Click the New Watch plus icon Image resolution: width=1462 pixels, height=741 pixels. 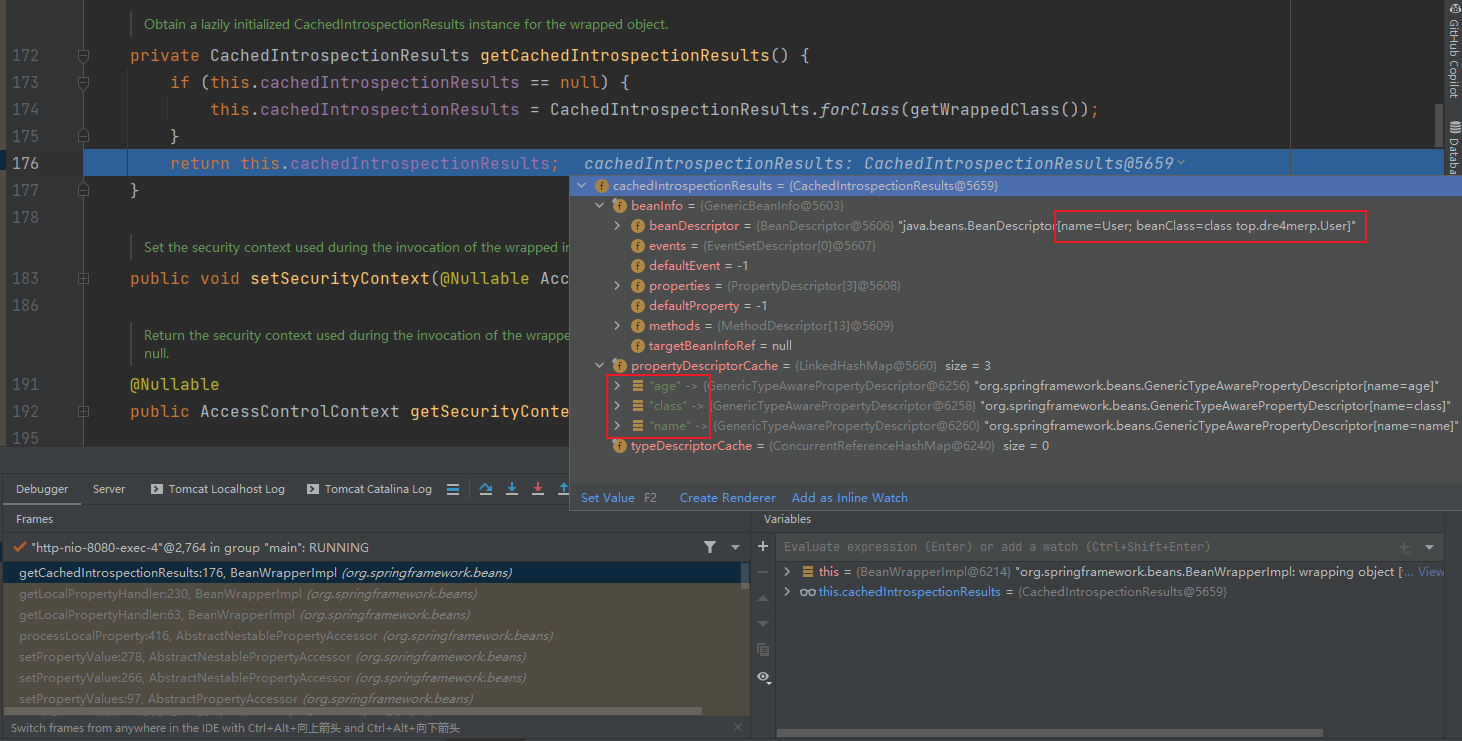pyautogui.click(x=763, y=546)
